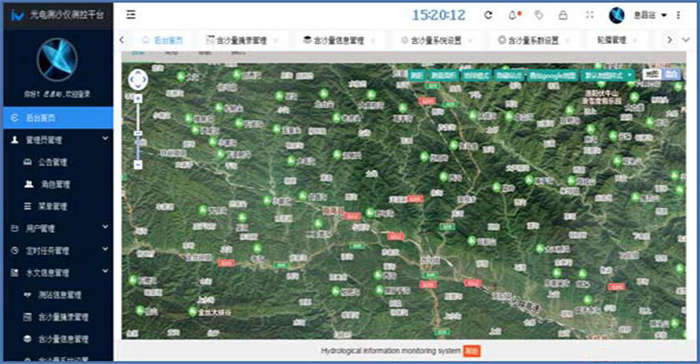
Task: Switch map to the white 地图 view toggle
Action: click(x=652, y=75)
